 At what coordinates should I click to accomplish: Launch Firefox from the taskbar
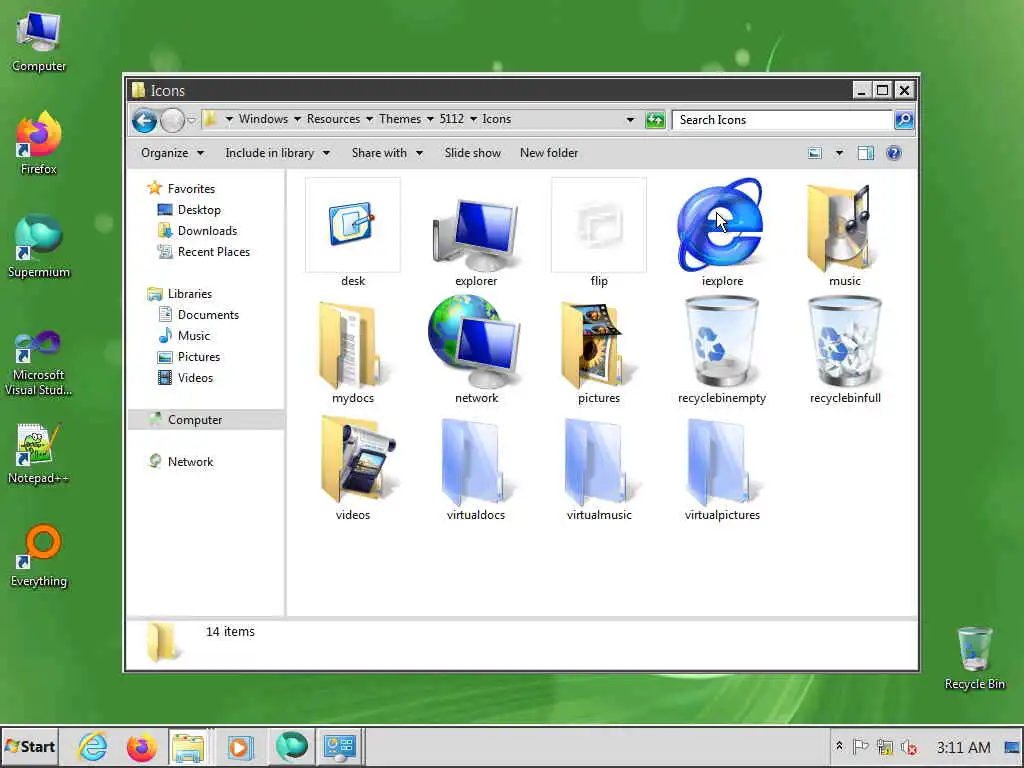[141, 746]
